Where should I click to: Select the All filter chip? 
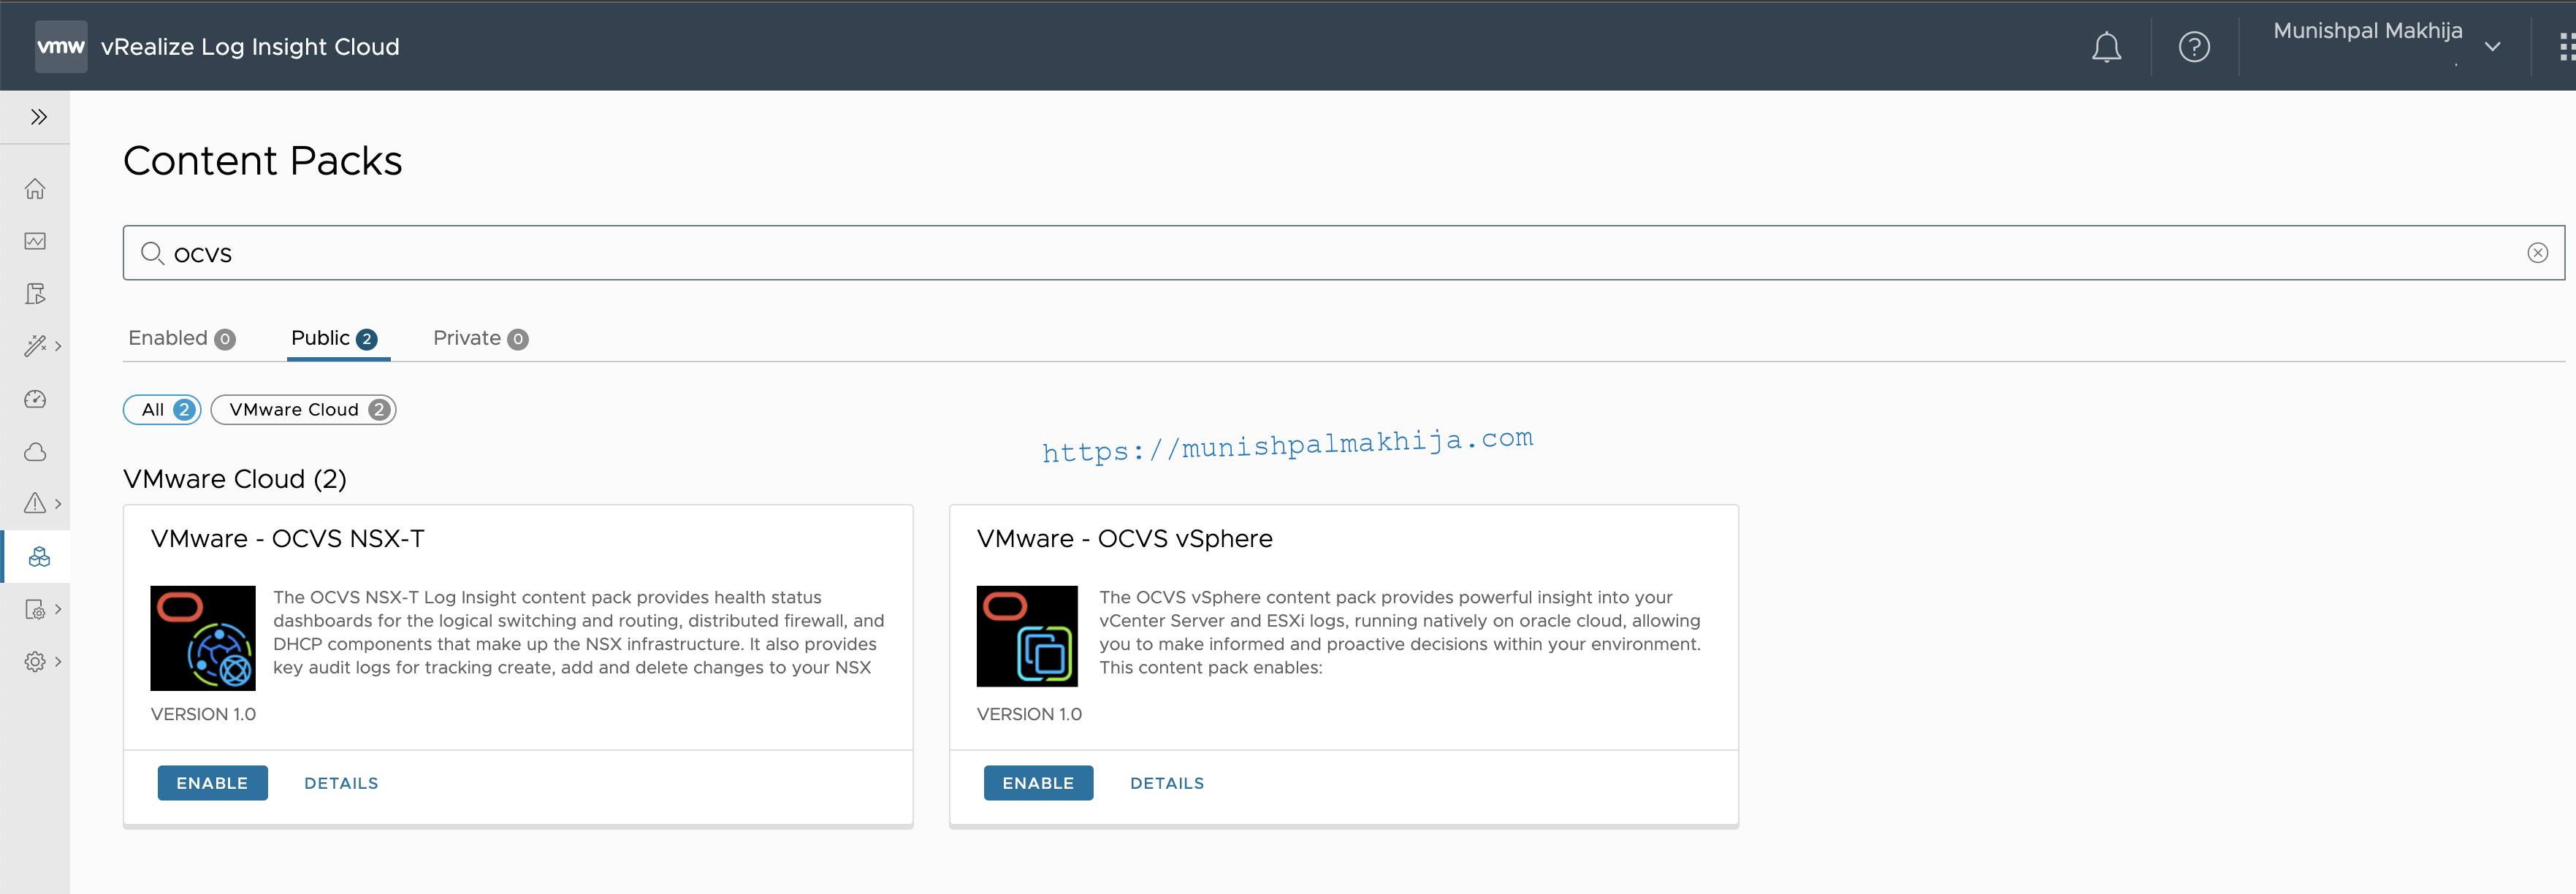coord(162,410)
